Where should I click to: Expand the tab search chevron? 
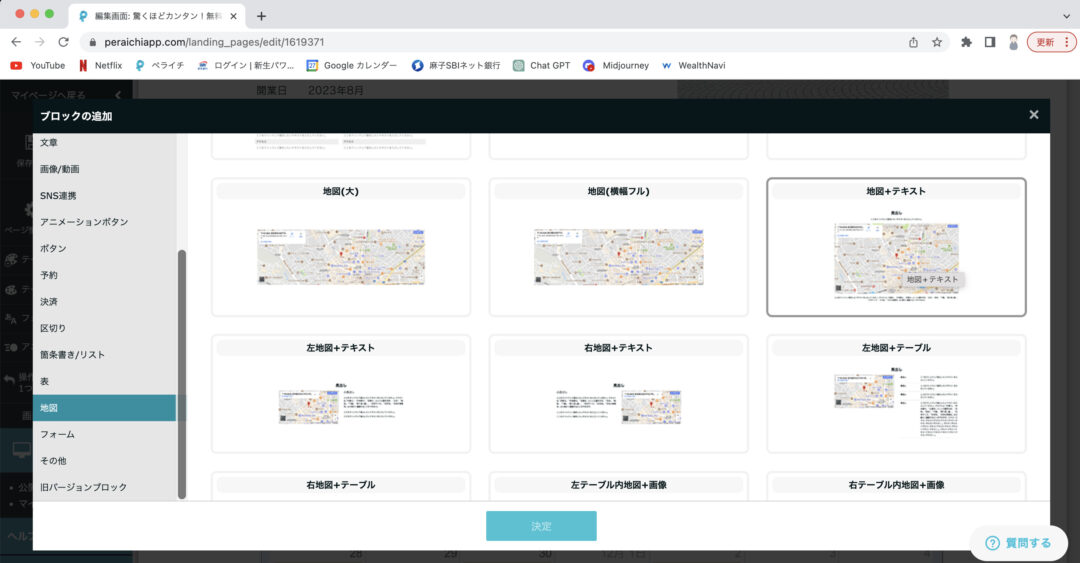pos(1066,16)
